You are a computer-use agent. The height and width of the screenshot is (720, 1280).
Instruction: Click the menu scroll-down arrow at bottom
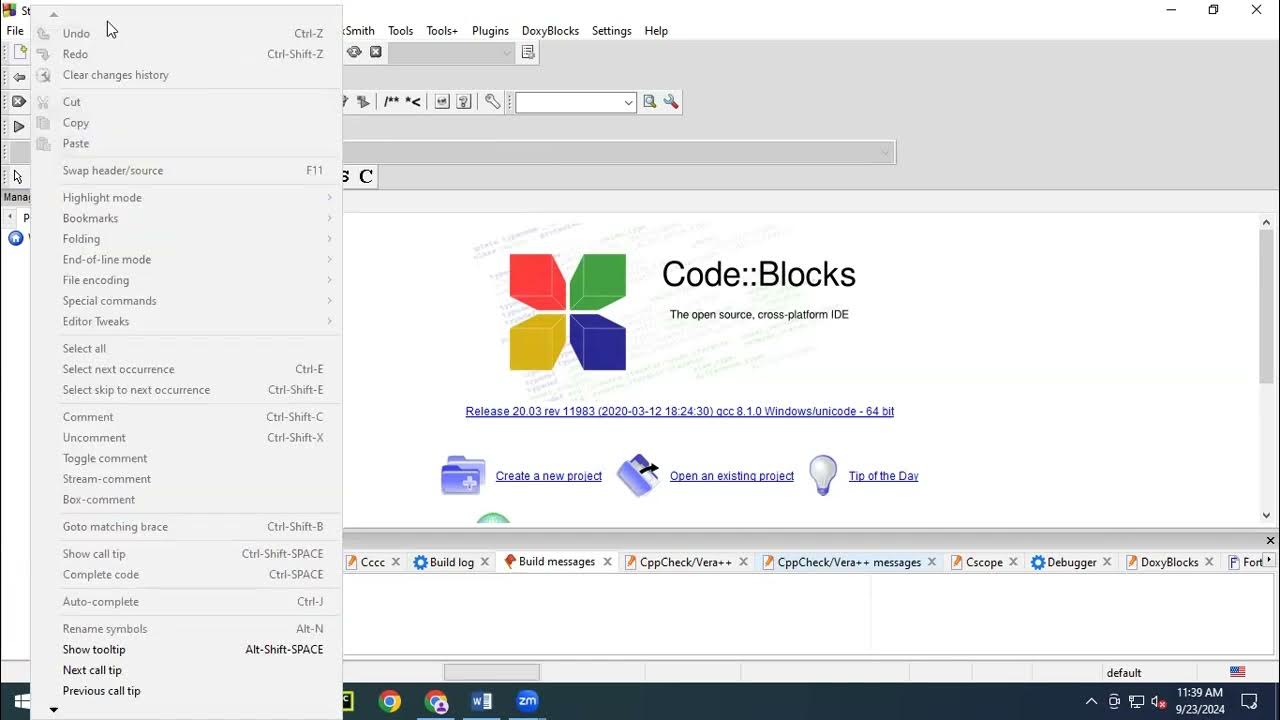[x=54, y=710]
